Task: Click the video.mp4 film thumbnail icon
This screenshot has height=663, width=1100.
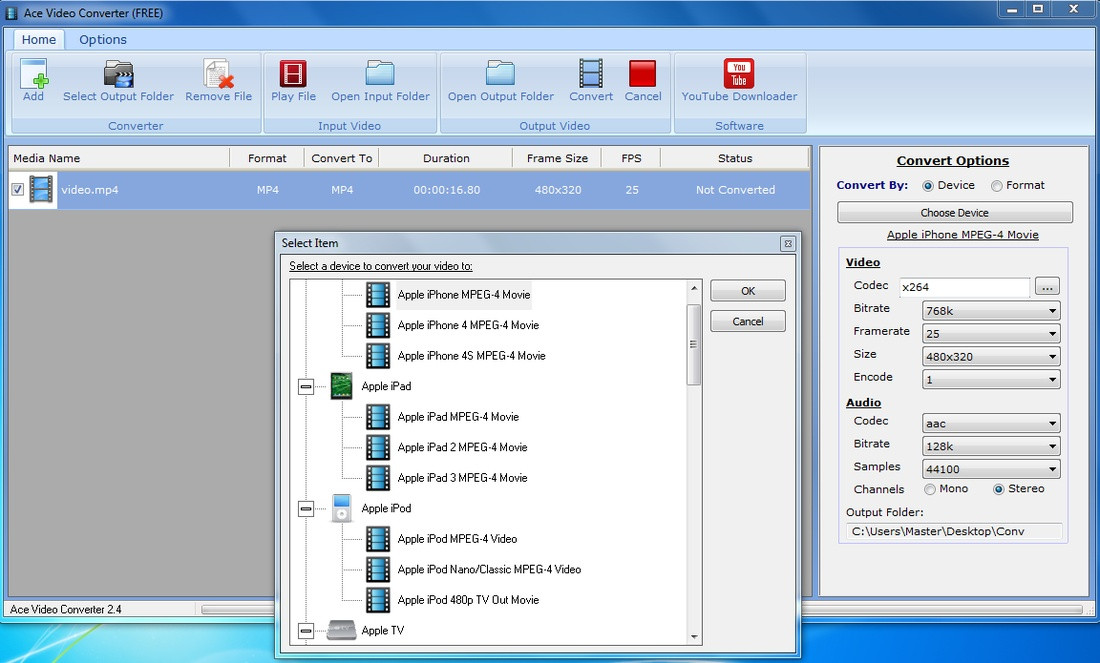Action: click(41, 189)
